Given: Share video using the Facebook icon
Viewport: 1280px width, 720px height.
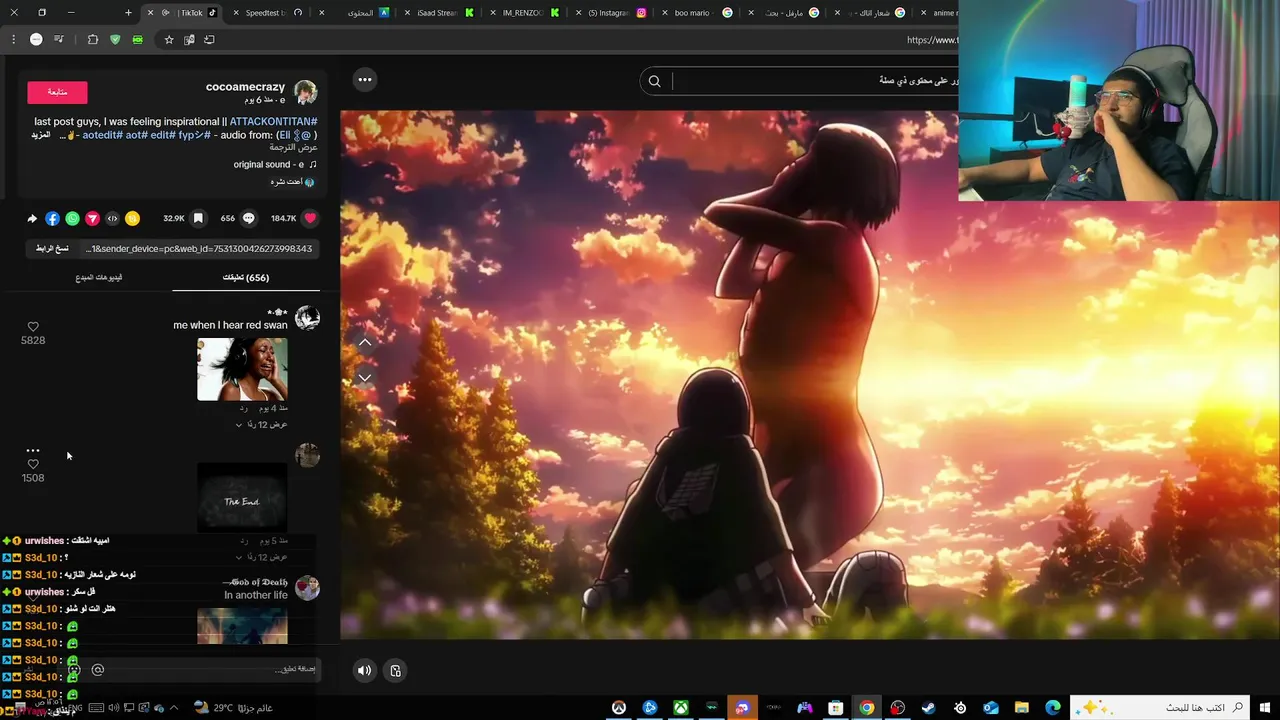Looking at the screenshot, I should pyautogui.click(x=52, y=218).
